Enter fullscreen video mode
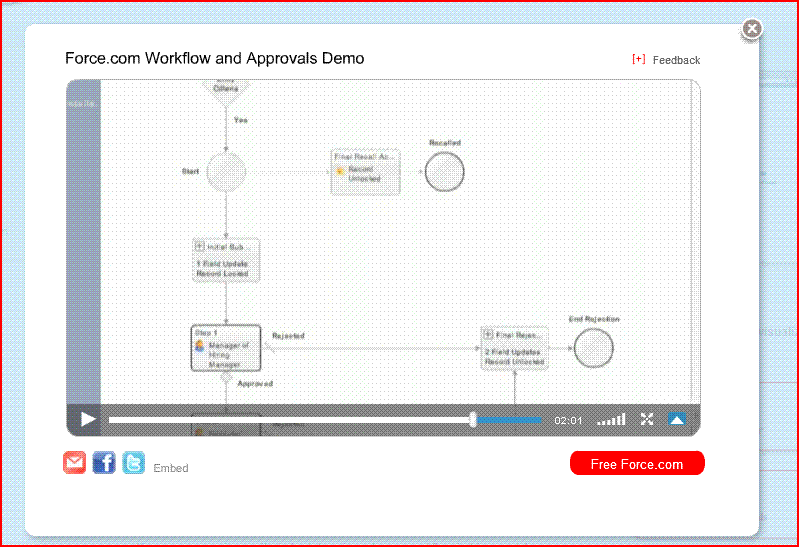This screenshot has width=799, height=547. [647, 420]
